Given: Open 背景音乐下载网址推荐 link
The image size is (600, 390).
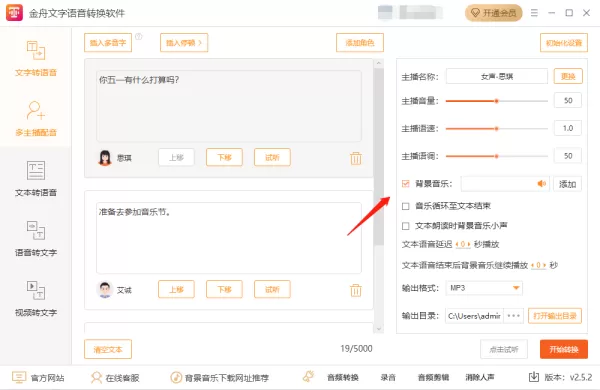Looking at the screenshot, I should 220,378.
